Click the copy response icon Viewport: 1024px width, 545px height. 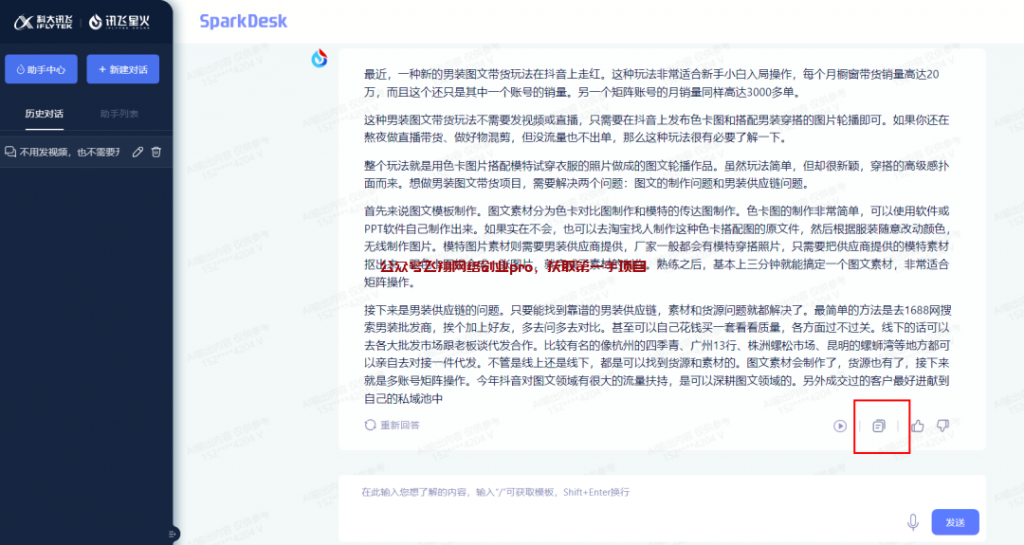pos(879,426)
